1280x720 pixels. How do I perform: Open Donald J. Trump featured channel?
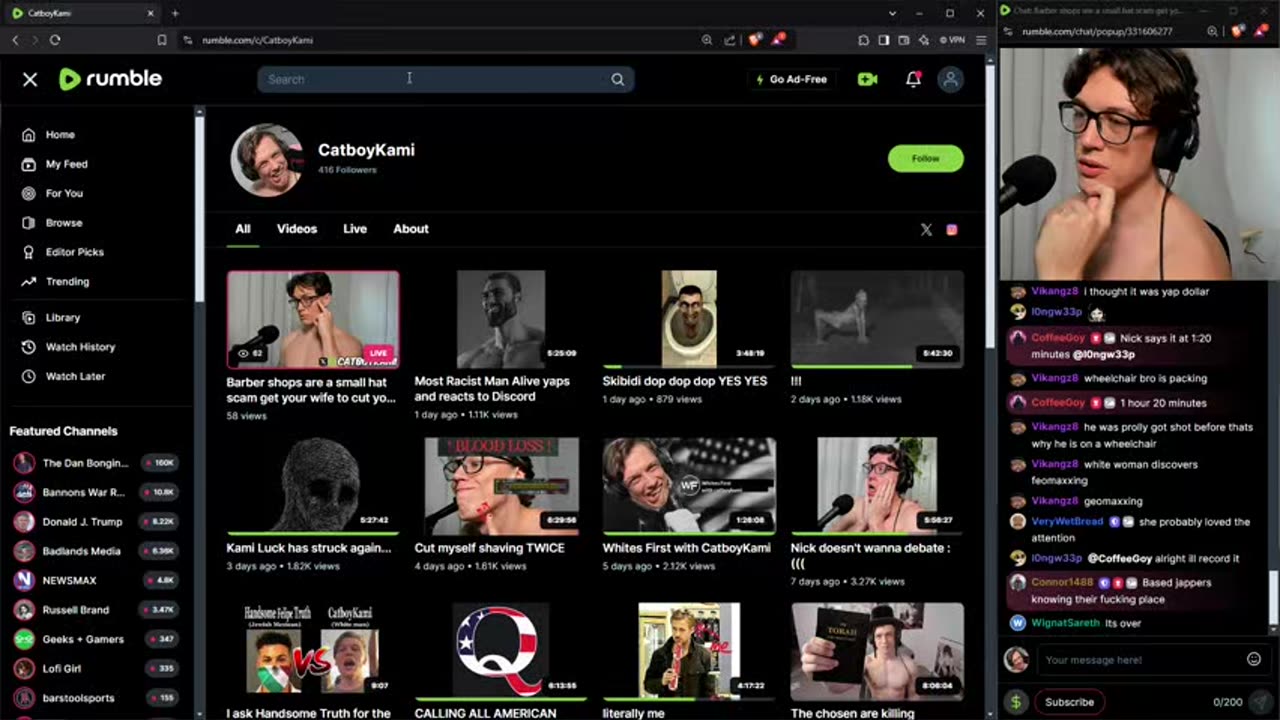coord(97,521)
